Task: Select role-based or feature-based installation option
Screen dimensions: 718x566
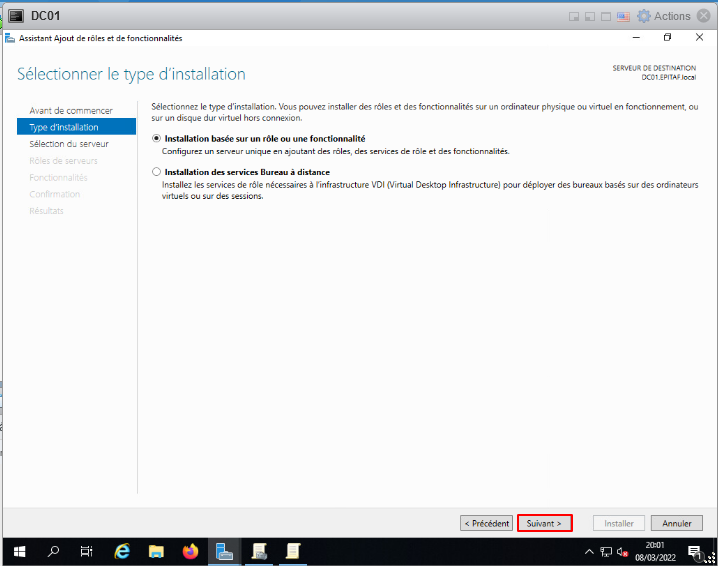Action: coord(156,139)
